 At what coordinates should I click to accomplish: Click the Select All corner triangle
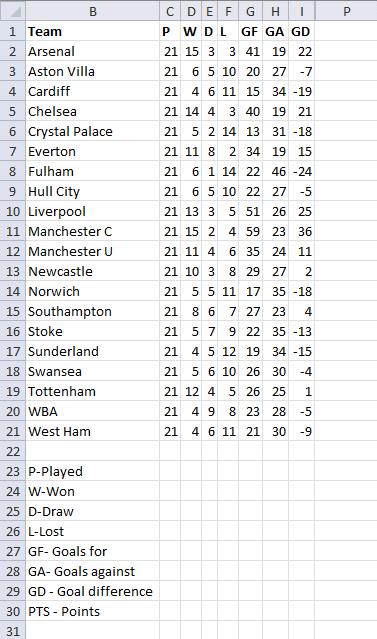(13, 11)
